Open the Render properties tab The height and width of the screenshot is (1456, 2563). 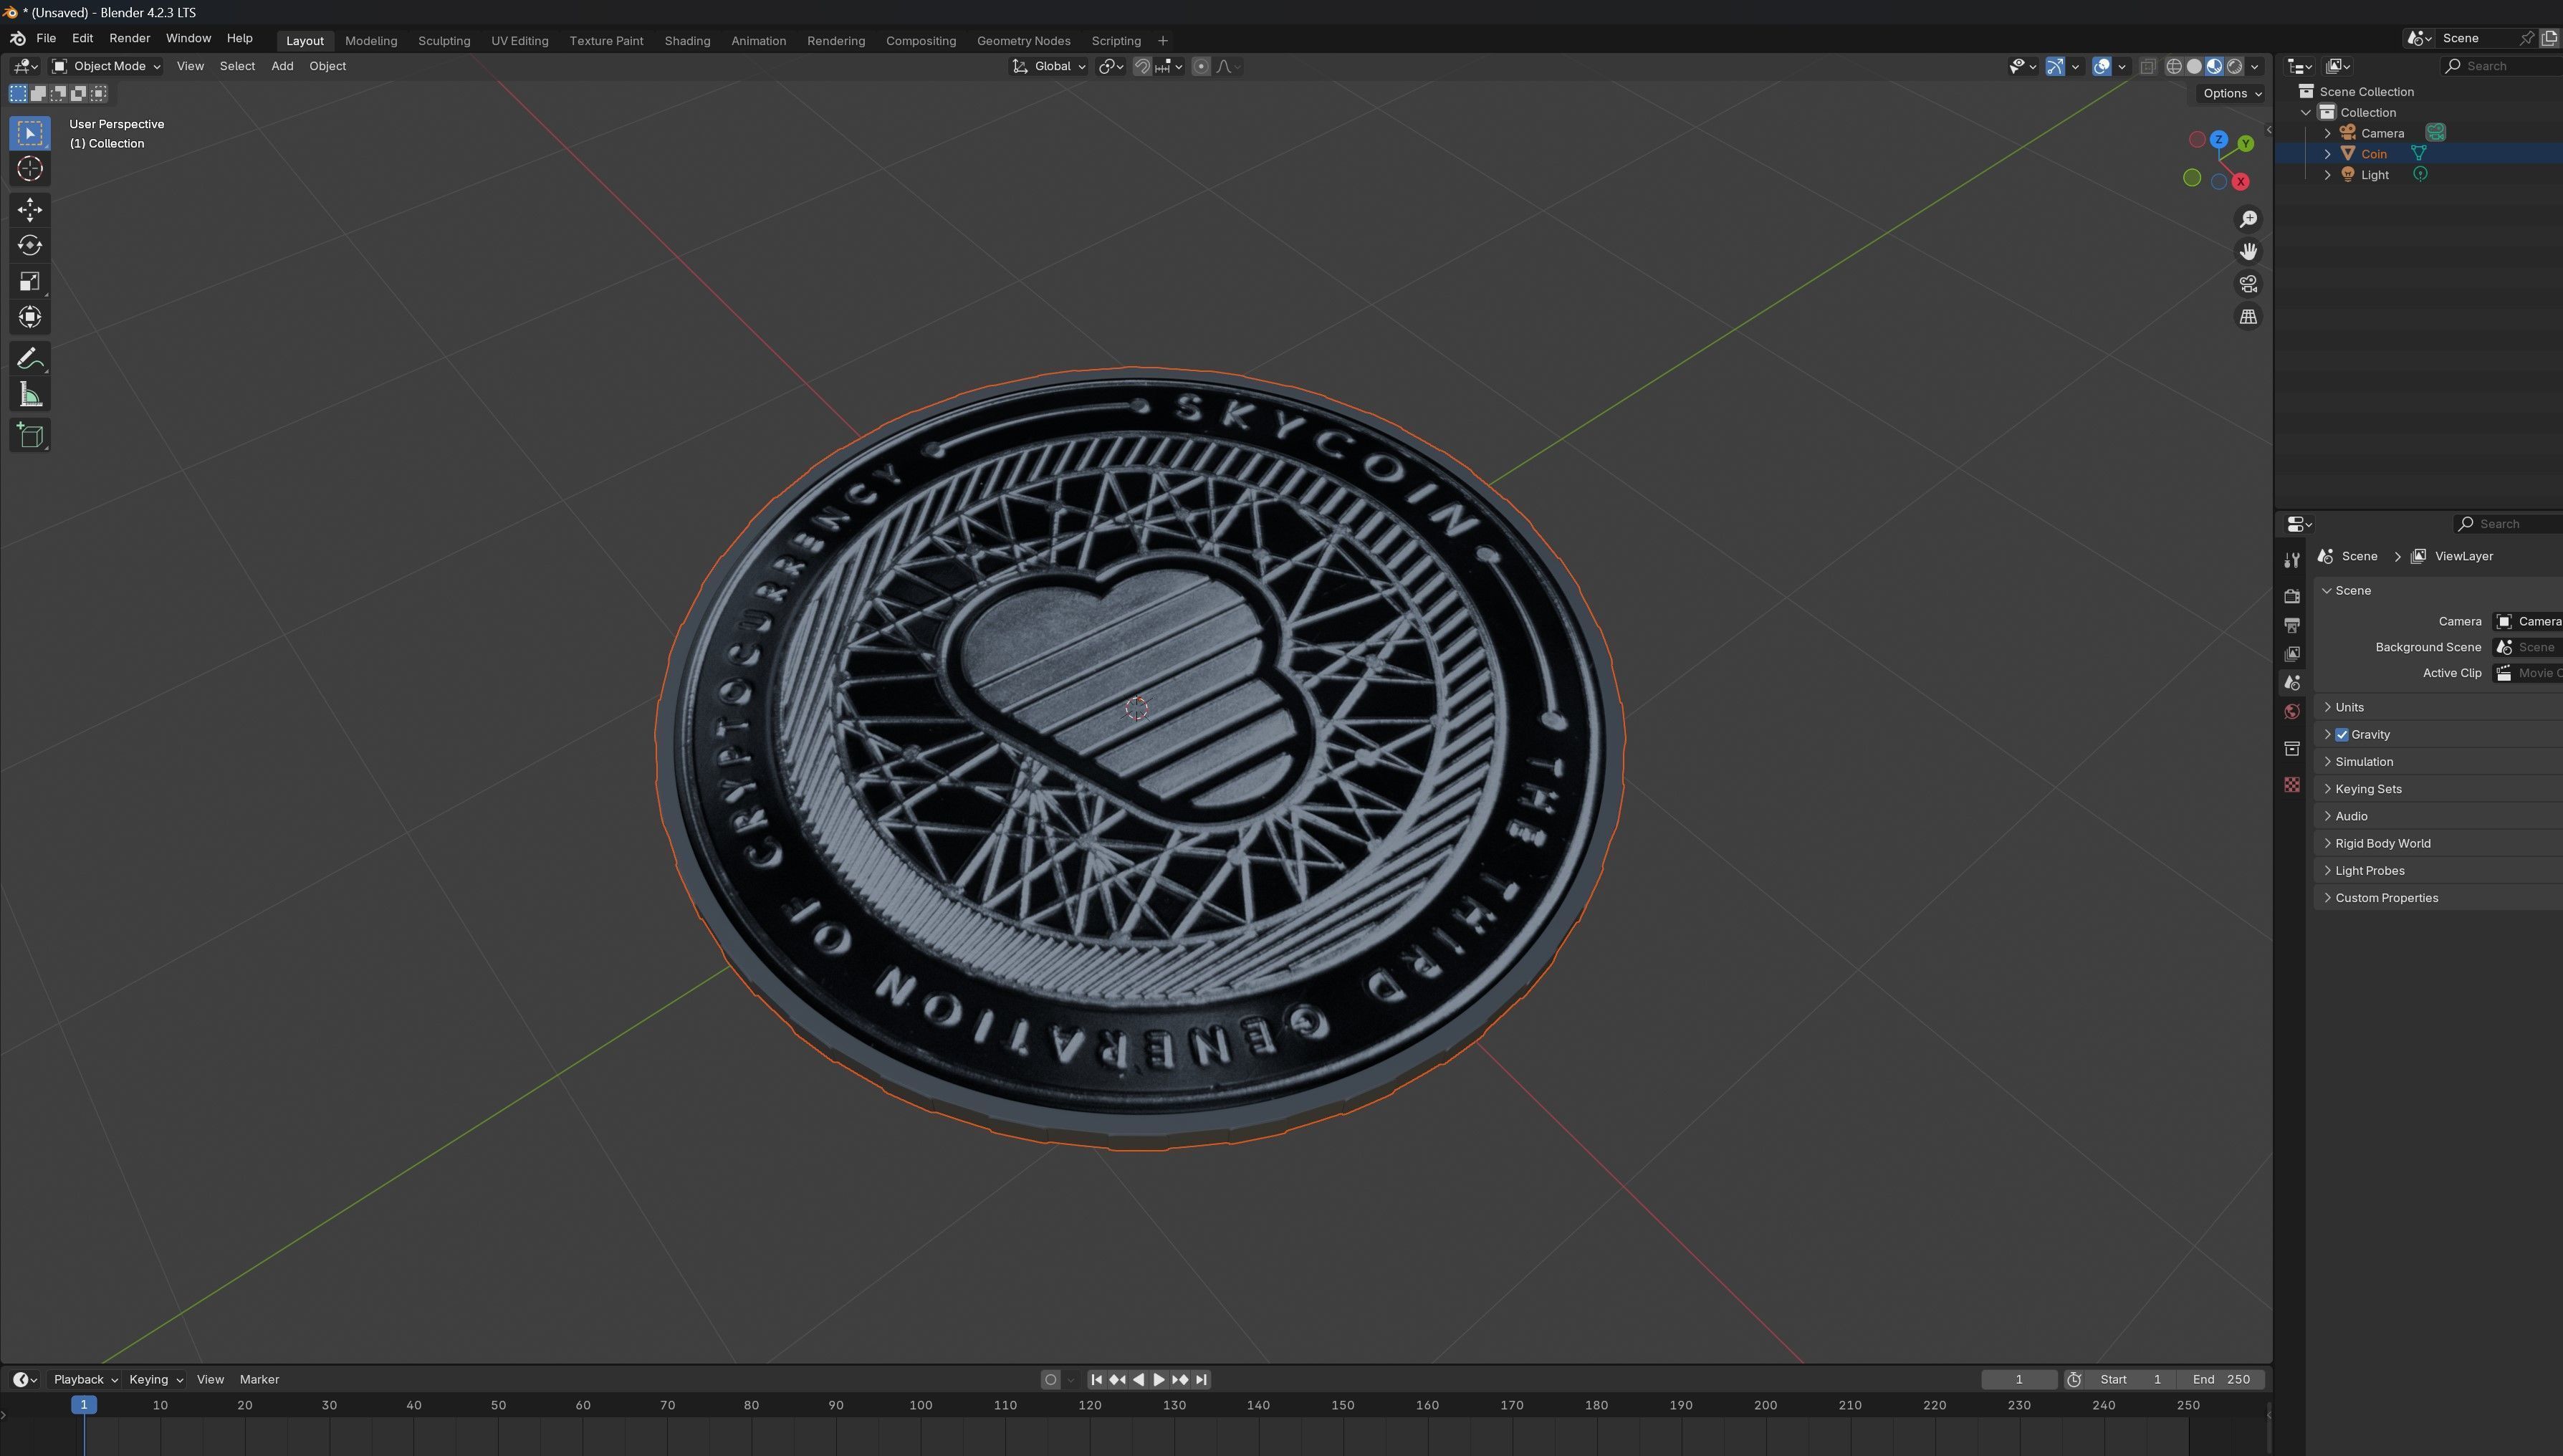pyautogui.click(x=2292, y=596)
